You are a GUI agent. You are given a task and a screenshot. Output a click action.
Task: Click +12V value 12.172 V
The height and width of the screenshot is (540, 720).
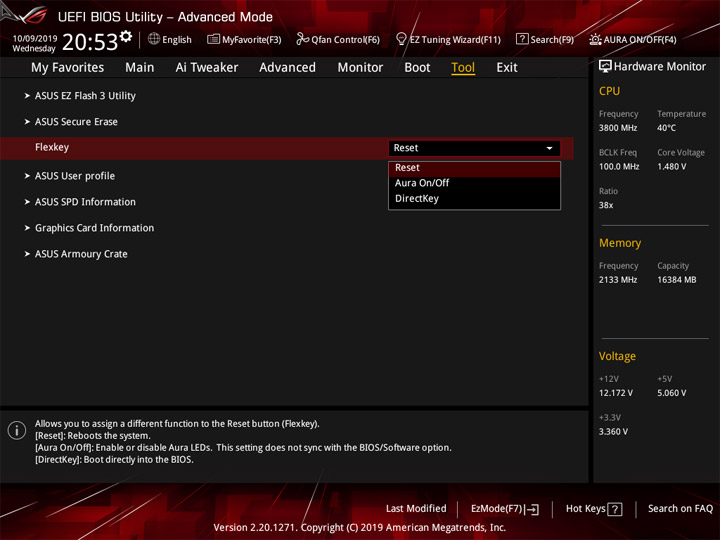616,393
